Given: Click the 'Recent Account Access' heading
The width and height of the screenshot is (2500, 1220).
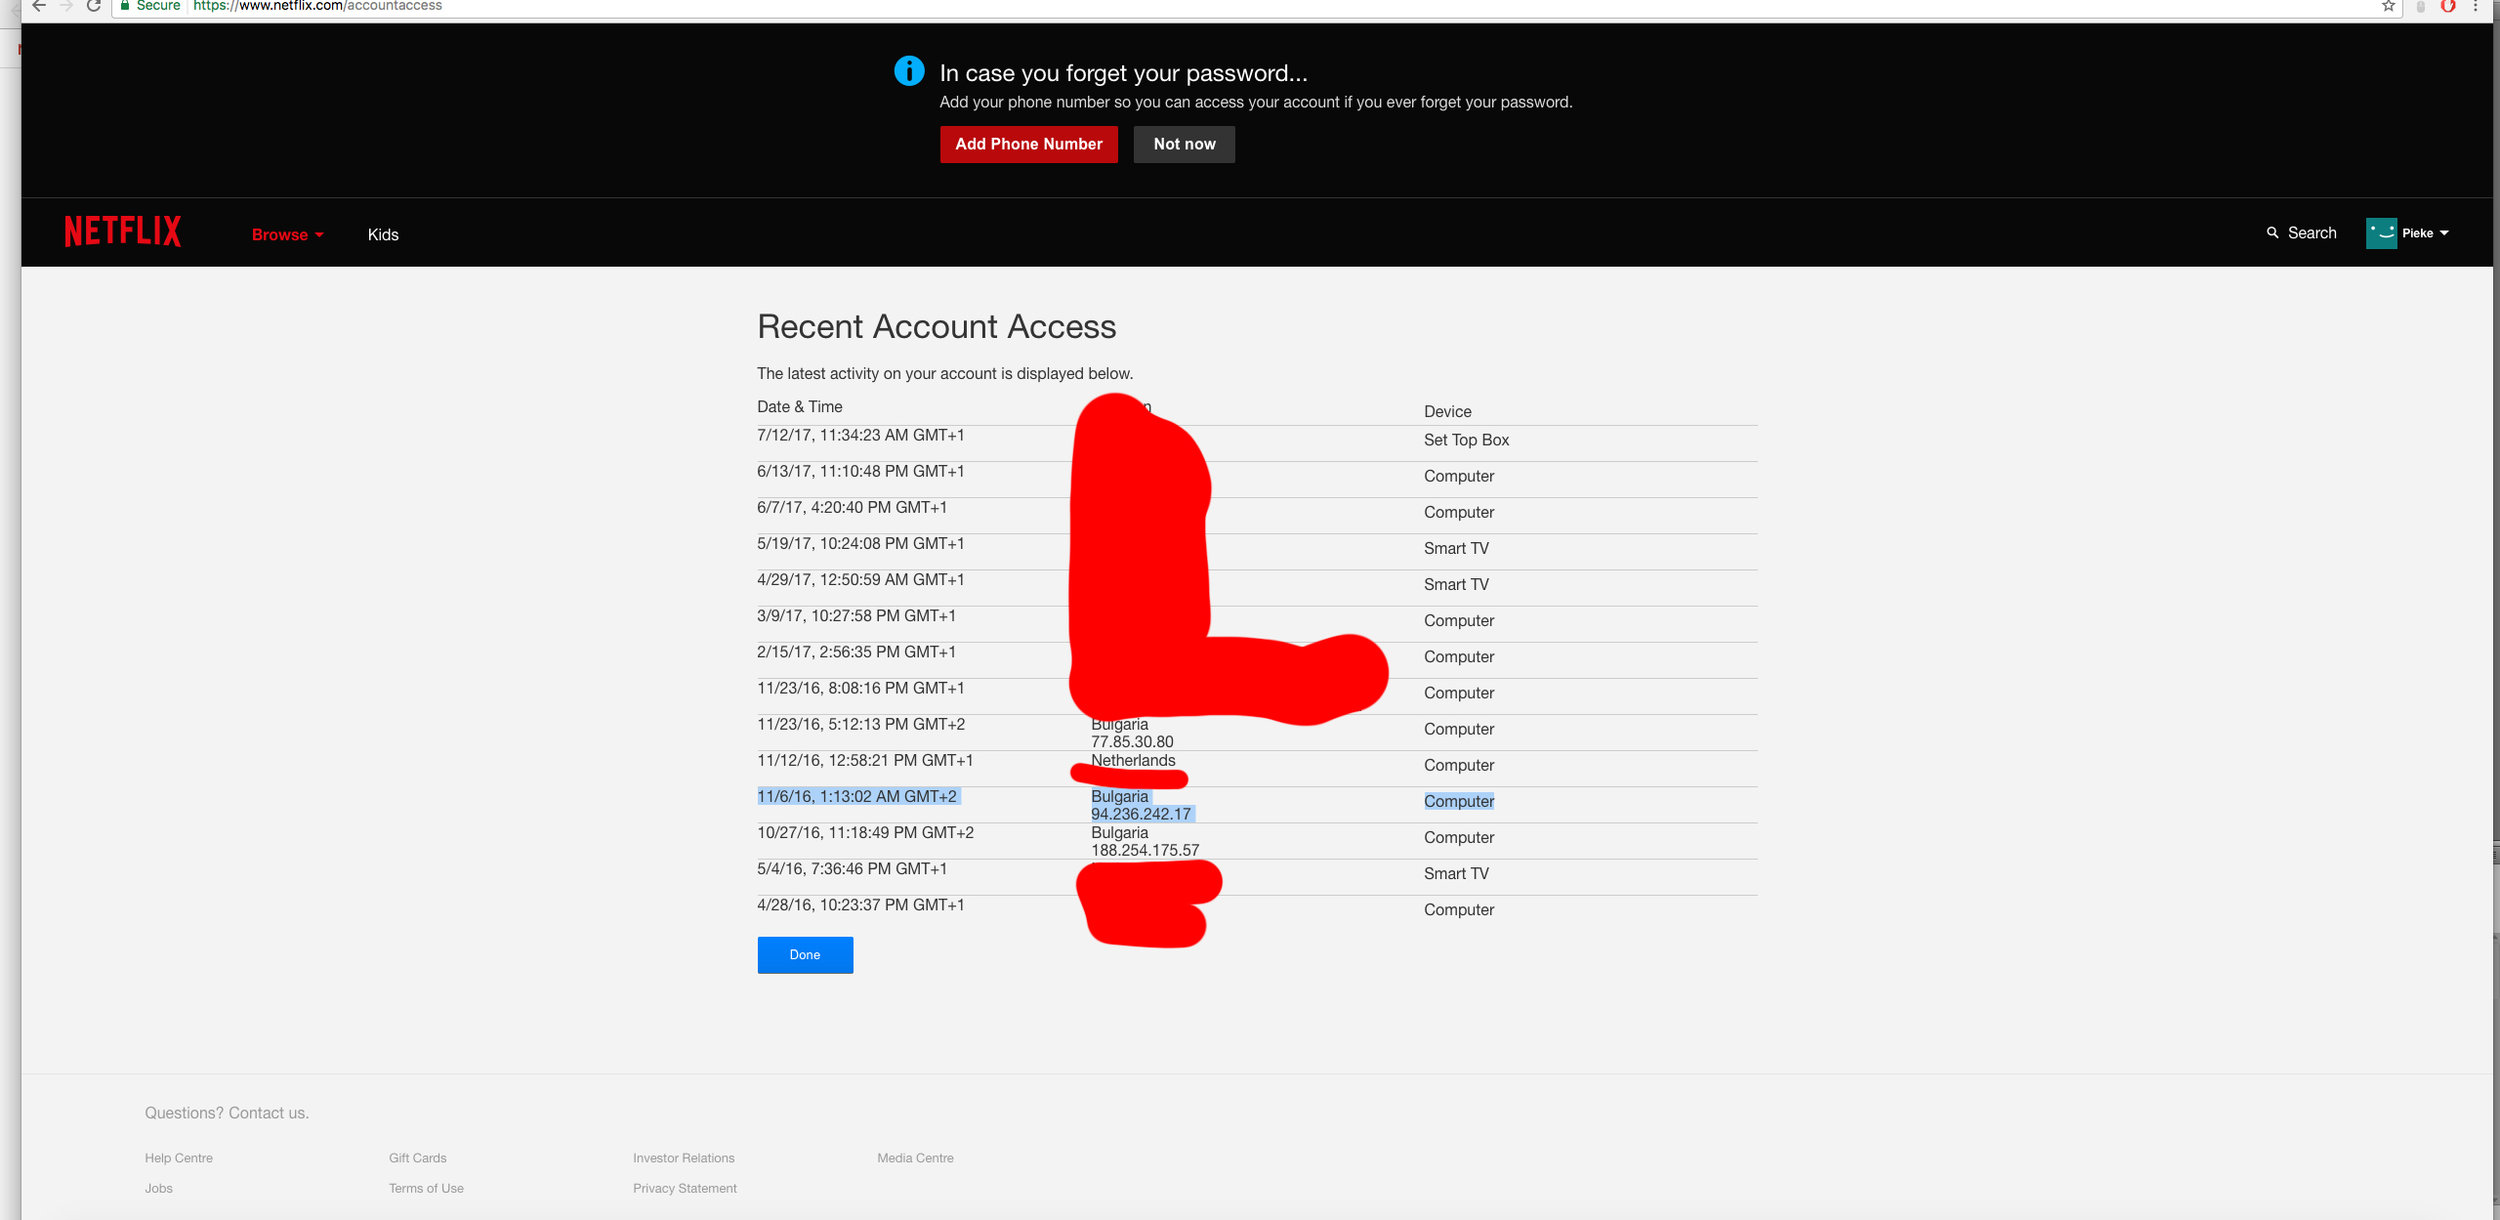Looking at the screenshot, I should [936, 326].
